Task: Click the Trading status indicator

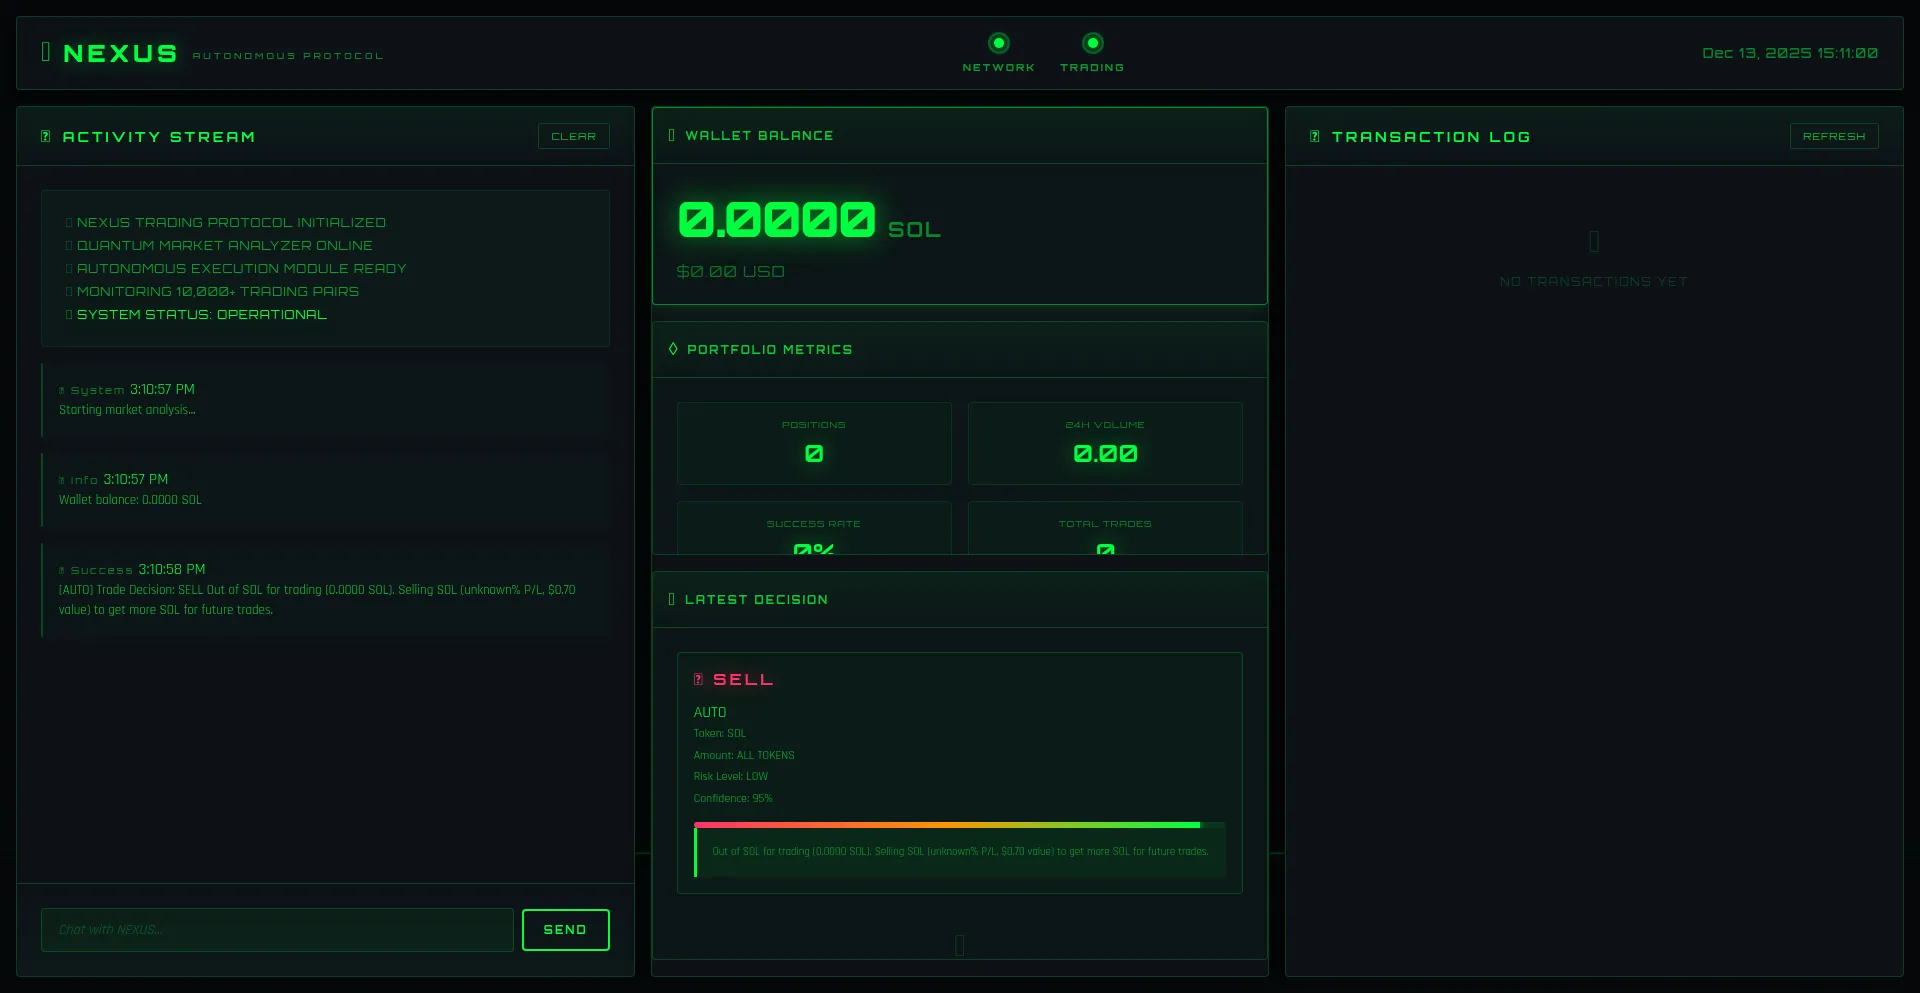Action: point(1092,43)
